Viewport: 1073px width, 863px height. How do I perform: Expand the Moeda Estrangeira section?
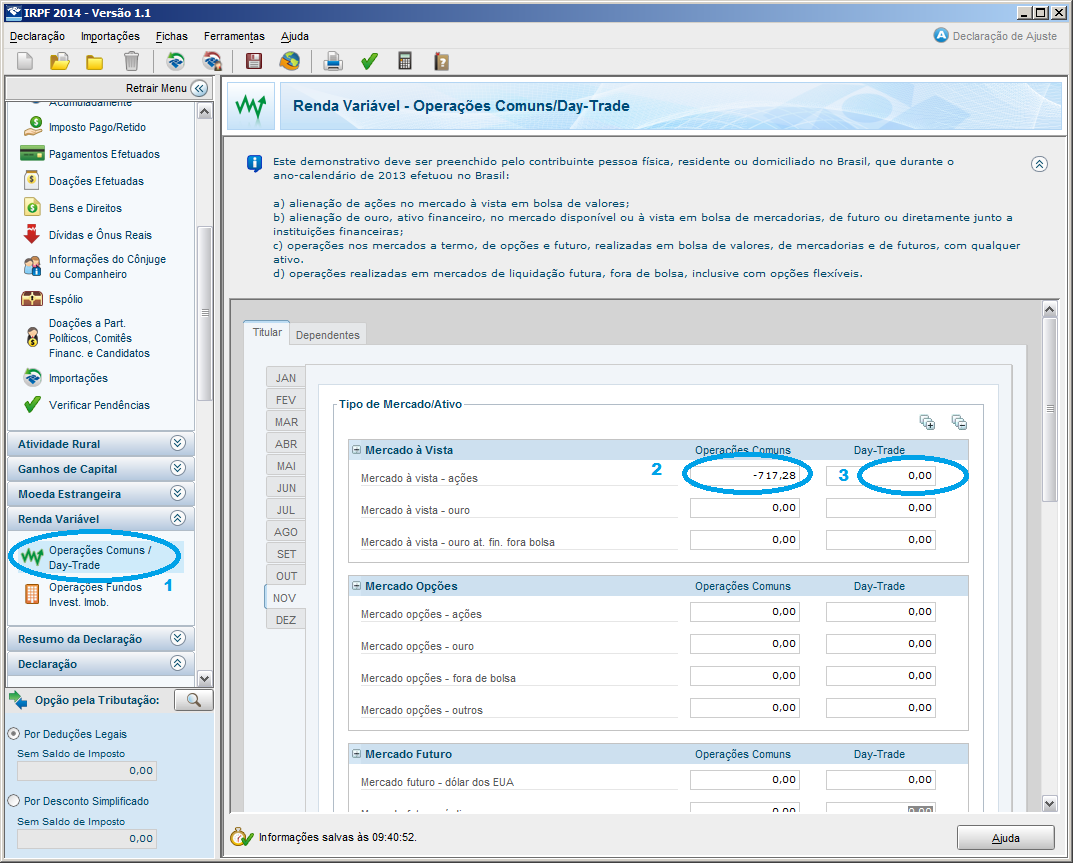point(178,493)
